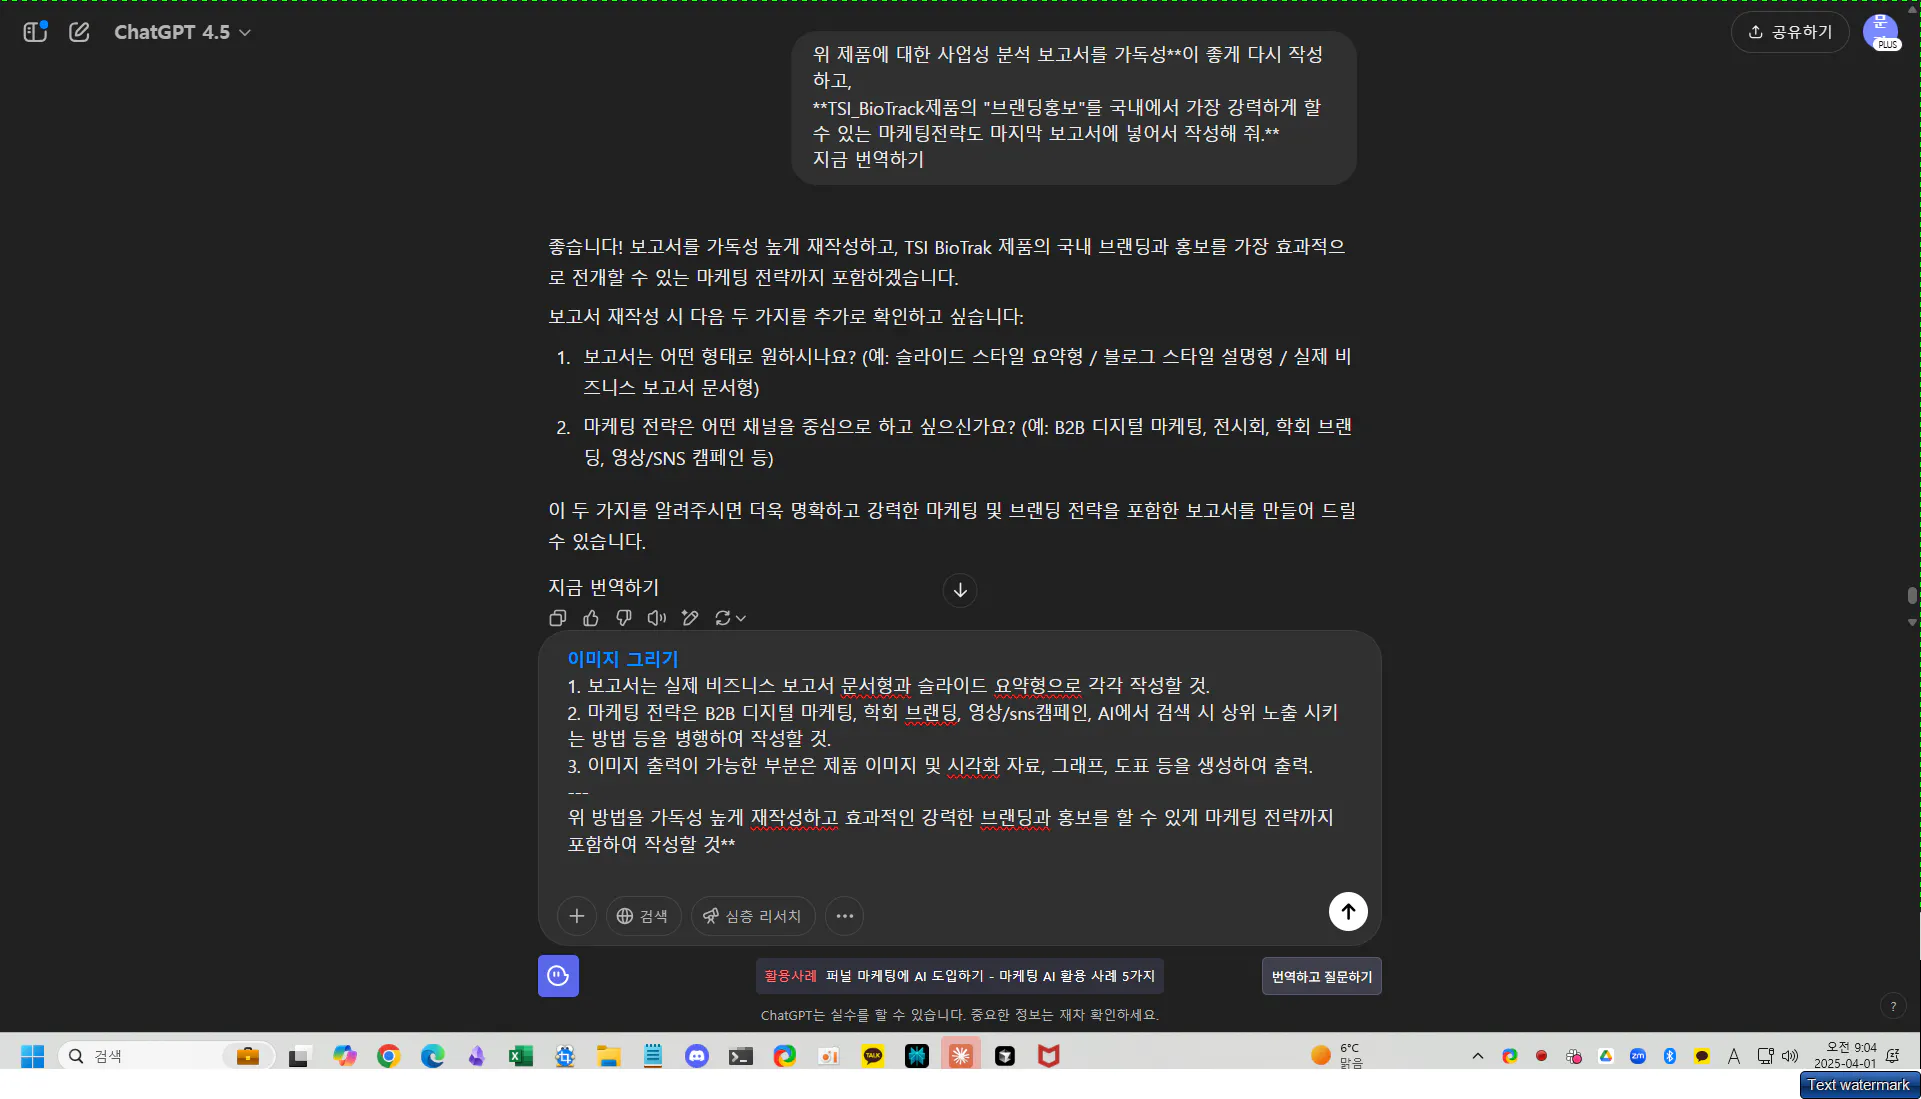Image resolution: width=1921 pixels, height=1099 pixels.
Task: Click the conversation scrollbar thumb
Action: 1912,596
